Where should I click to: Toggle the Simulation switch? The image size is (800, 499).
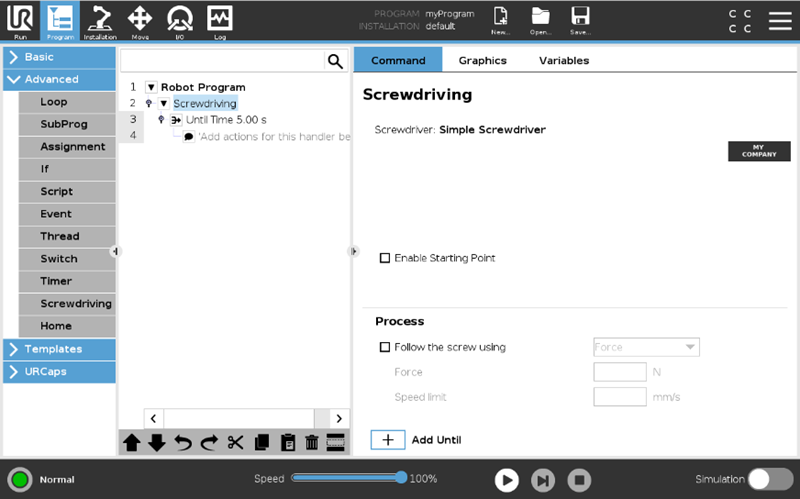click(x=770, y=479)
